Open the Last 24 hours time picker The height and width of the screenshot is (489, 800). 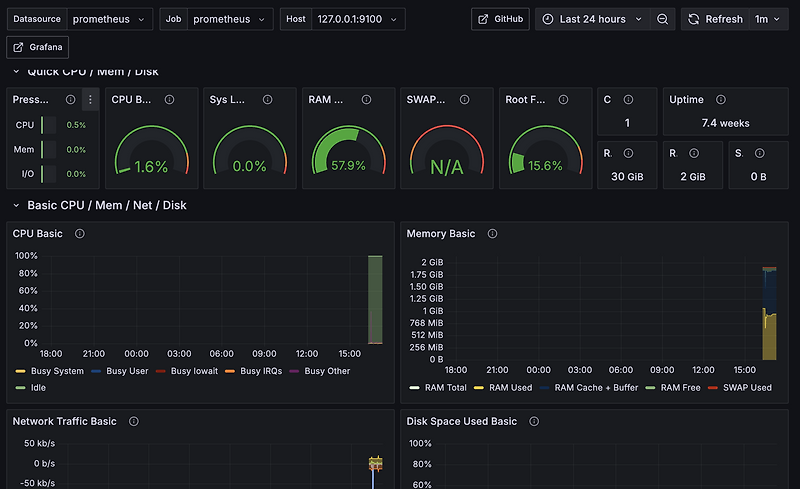592,19
